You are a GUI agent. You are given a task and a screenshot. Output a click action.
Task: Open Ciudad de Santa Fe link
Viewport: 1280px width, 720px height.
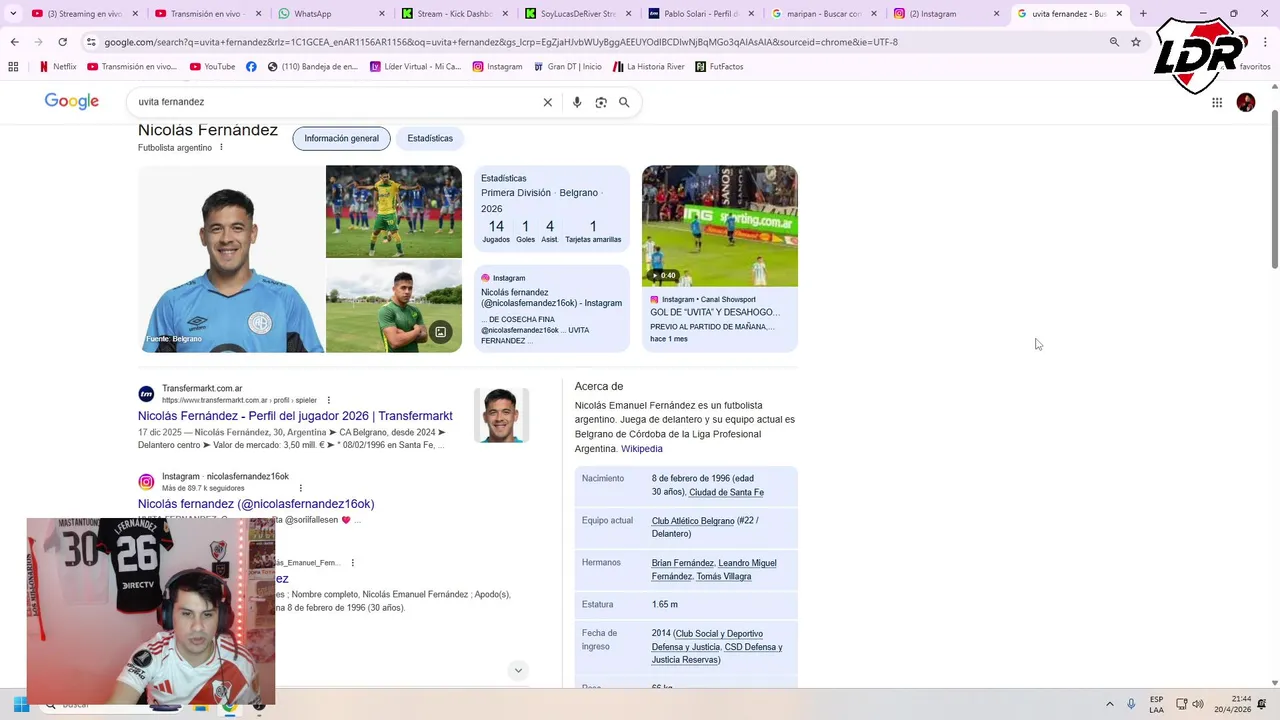pyautogui.click(x=726, y=492)
